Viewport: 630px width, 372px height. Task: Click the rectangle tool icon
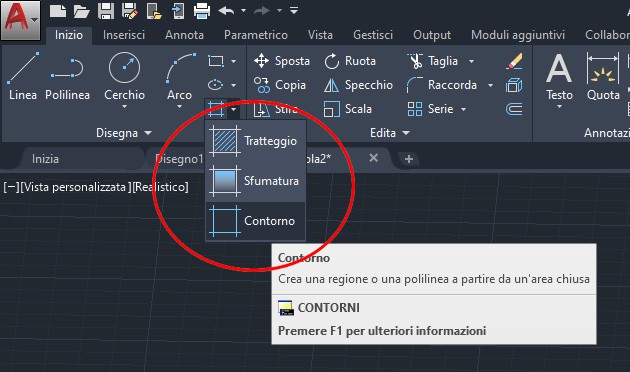tap(216, 61)
